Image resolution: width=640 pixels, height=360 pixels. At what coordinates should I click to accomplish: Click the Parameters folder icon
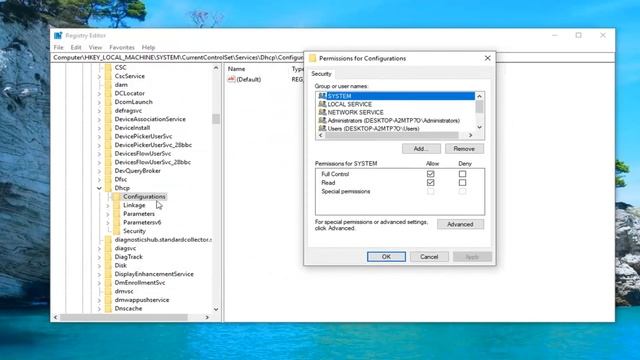click(117, 213)
